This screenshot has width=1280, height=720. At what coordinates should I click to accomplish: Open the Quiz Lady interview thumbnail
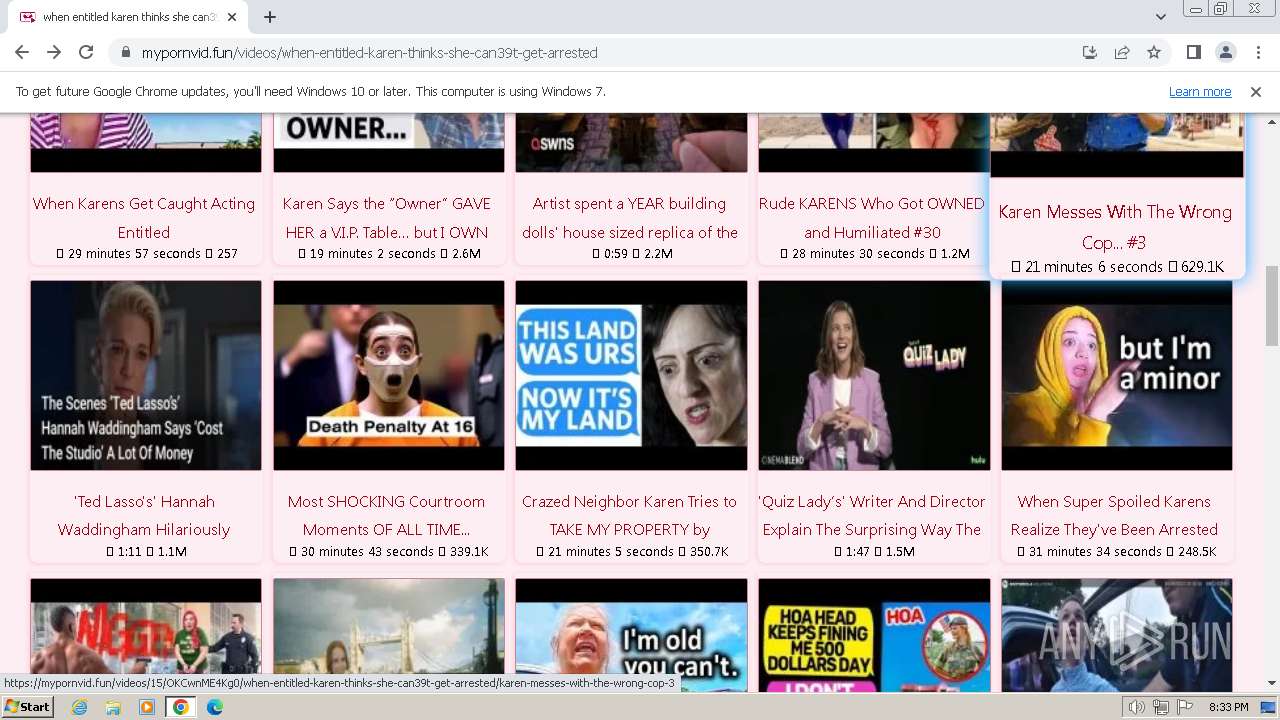pos(874,375)
